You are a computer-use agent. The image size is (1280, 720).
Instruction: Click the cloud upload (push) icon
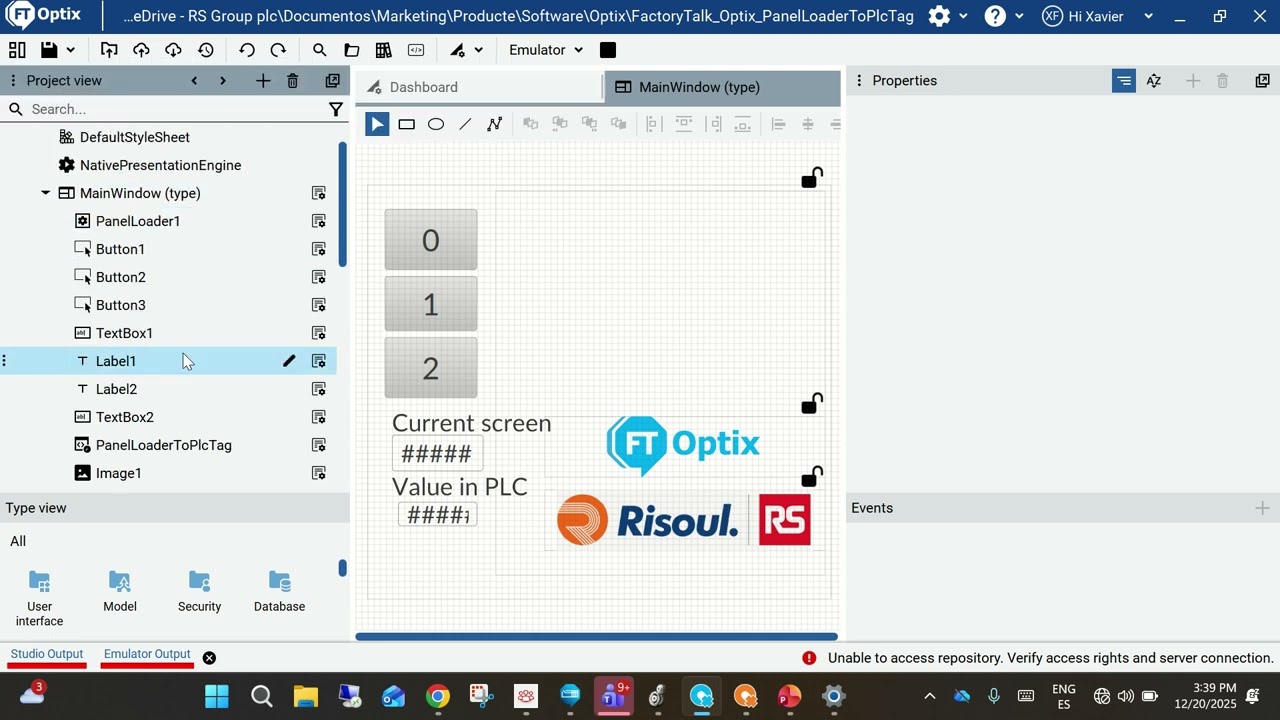pos(141,50)
